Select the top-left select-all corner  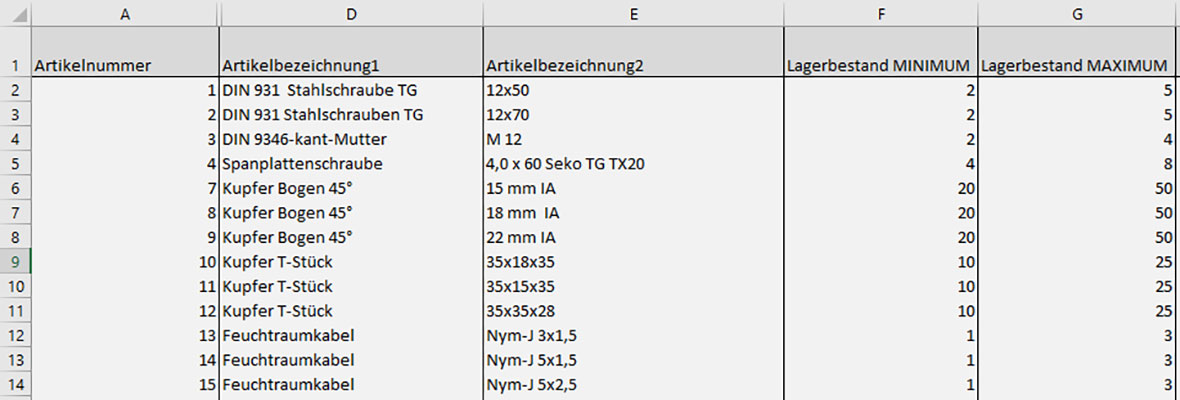point(15,13)
